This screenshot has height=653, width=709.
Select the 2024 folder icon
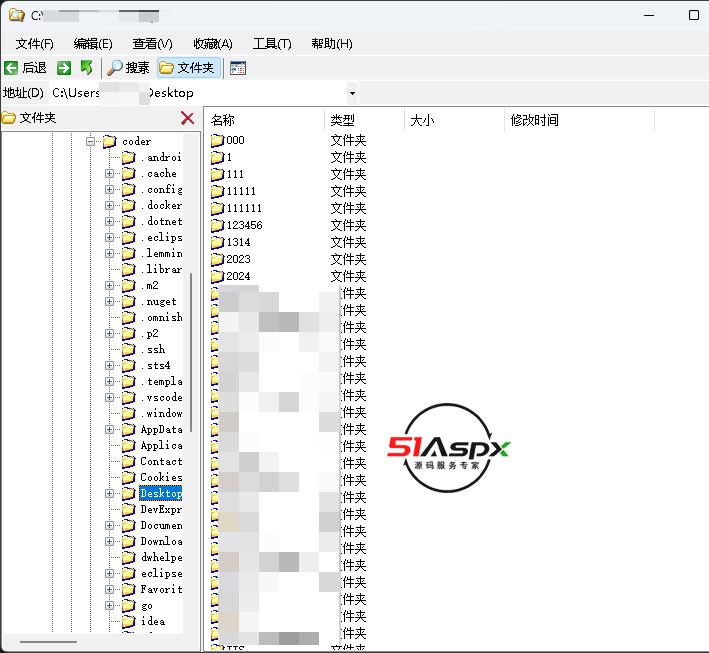[217, 276]
